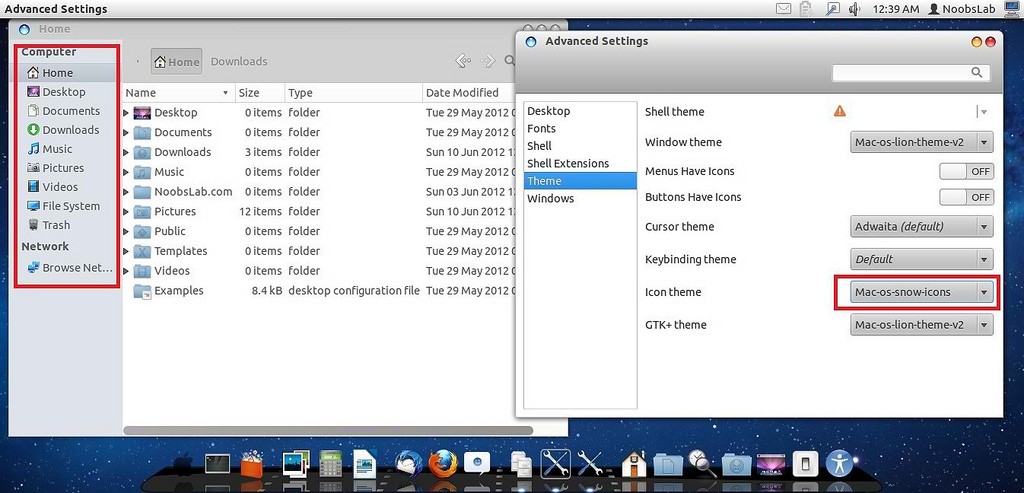Click the light switch dock icon
Screen dimensions: 1024x493
tap(805, 464)
